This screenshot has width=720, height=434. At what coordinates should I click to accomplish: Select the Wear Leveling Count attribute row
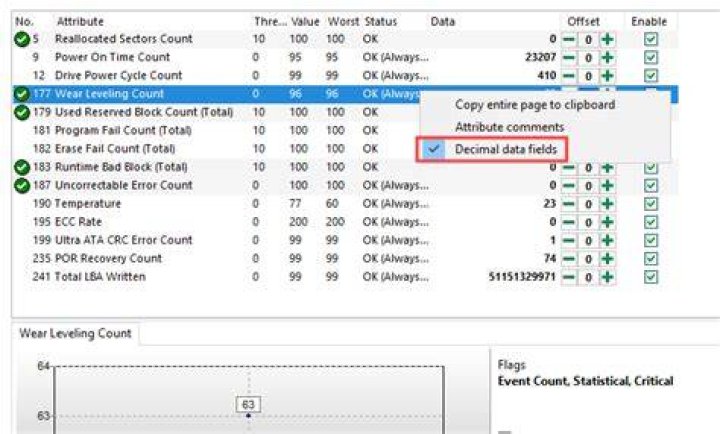(x=345, y=94)
